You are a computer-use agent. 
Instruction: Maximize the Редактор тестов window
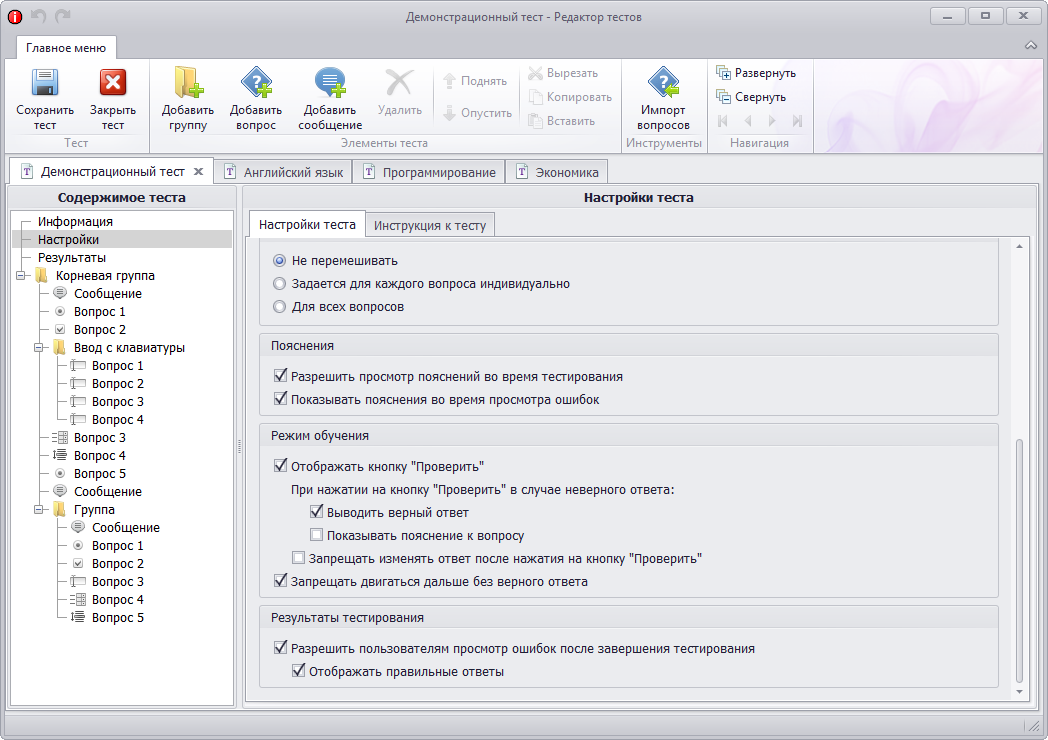coord(985,17)
